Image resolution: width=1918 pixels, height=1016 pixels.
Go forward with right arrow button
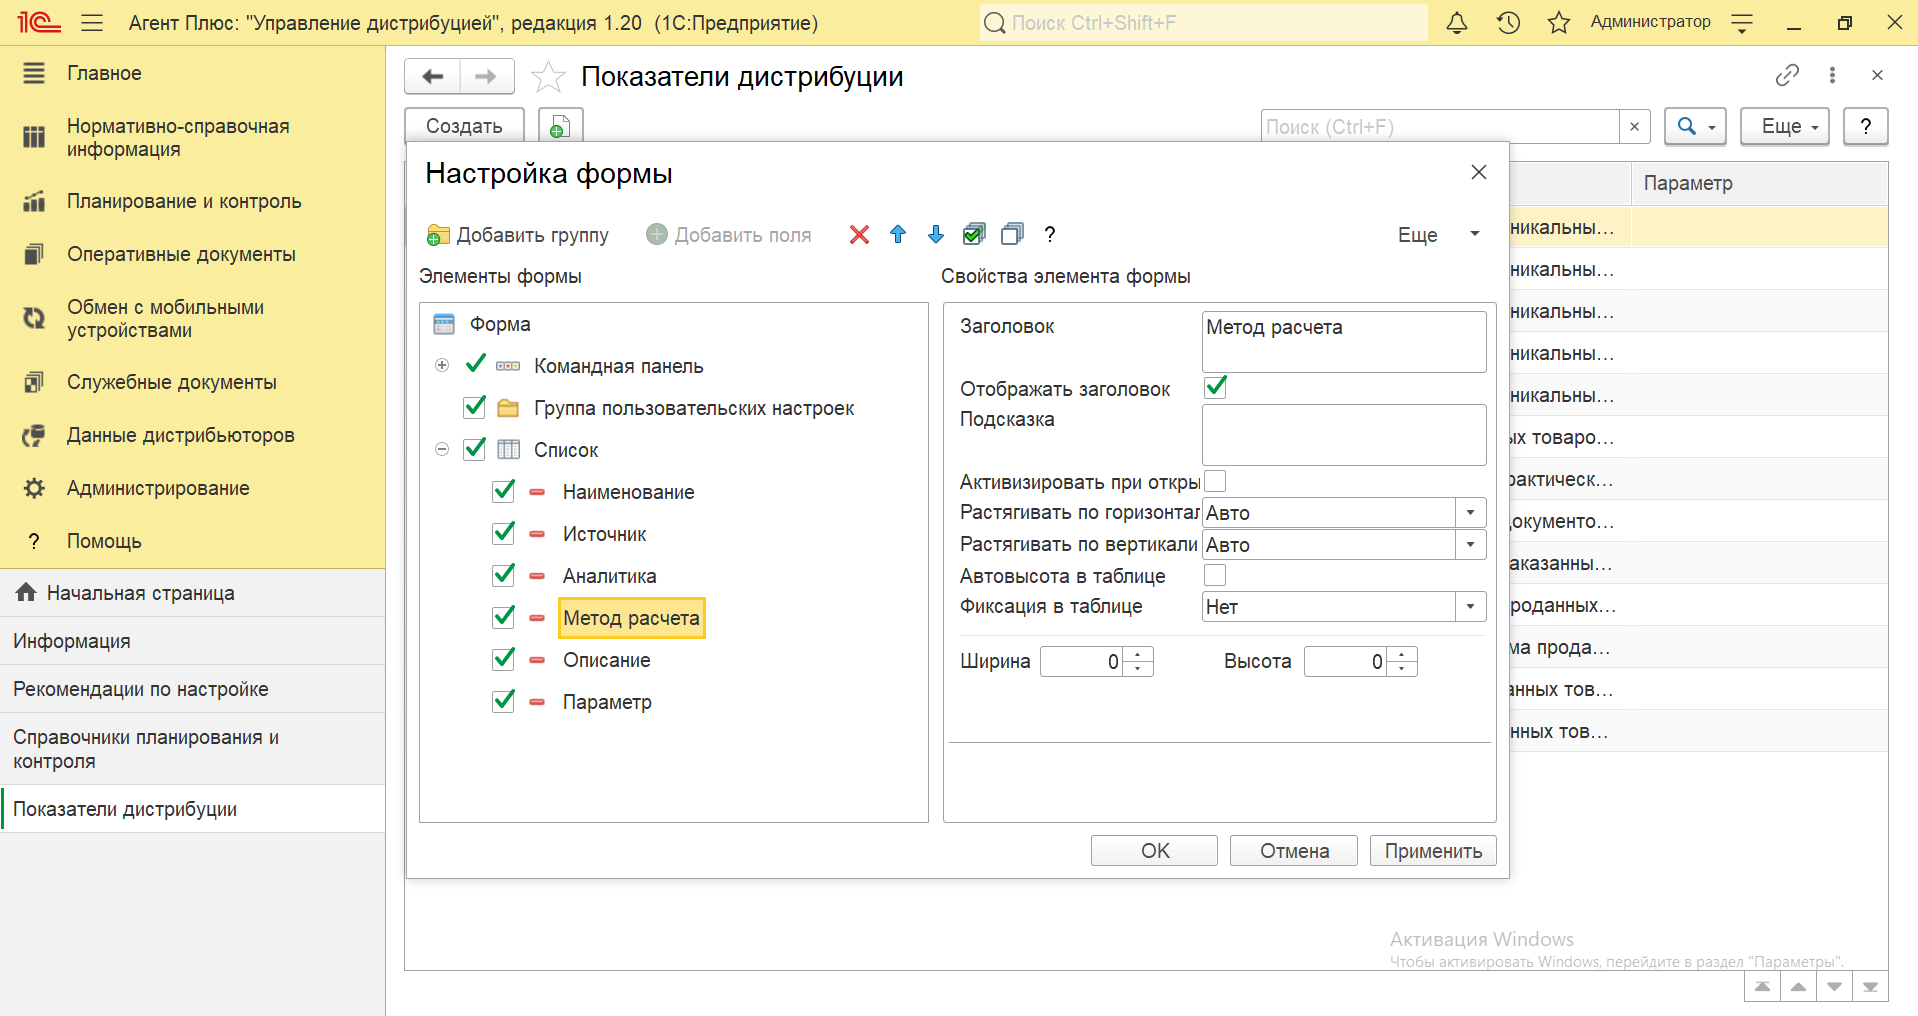(486, 76)
